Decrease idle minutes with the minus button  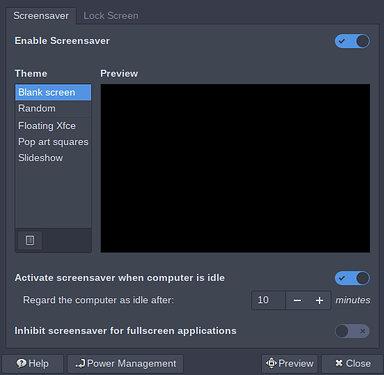[297, 300]
